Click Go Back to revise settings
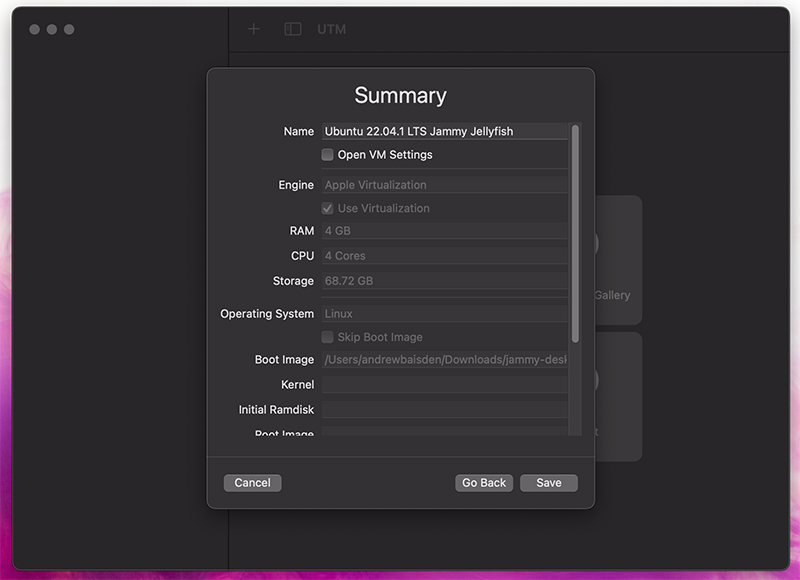This screenshot has height=580, width=800. [483, 483]
